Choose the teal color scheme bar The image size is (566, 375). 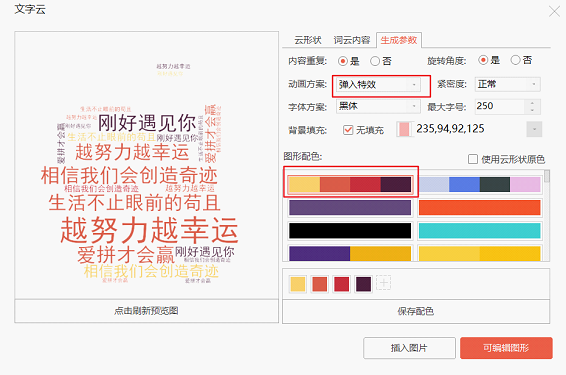pyautogui.click(x=479, y=231)
